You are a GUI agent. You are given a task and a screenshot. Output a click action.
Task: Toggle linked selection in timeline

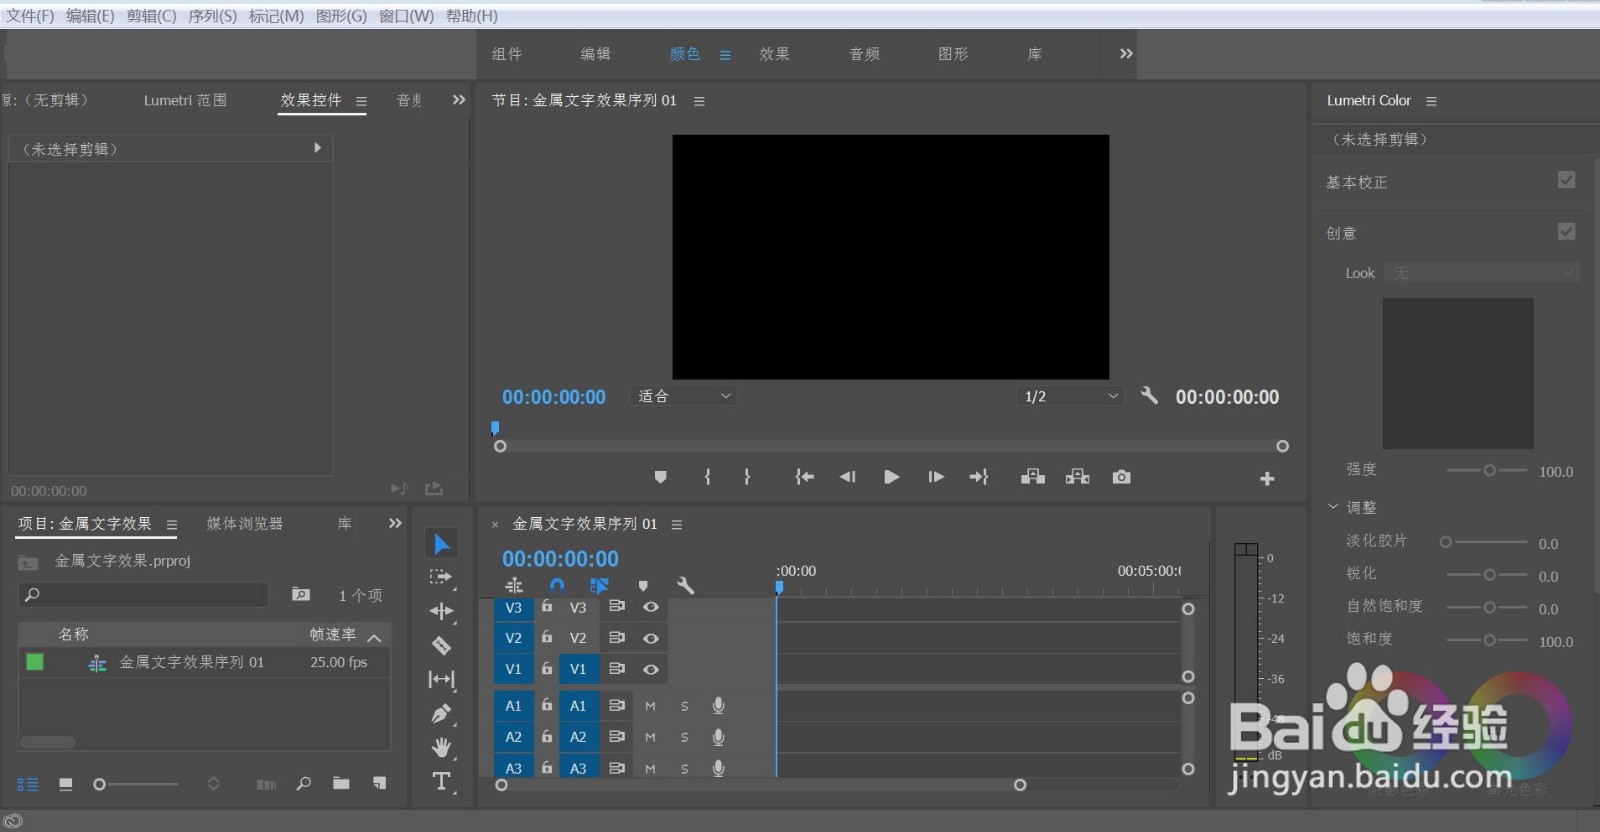599,585
